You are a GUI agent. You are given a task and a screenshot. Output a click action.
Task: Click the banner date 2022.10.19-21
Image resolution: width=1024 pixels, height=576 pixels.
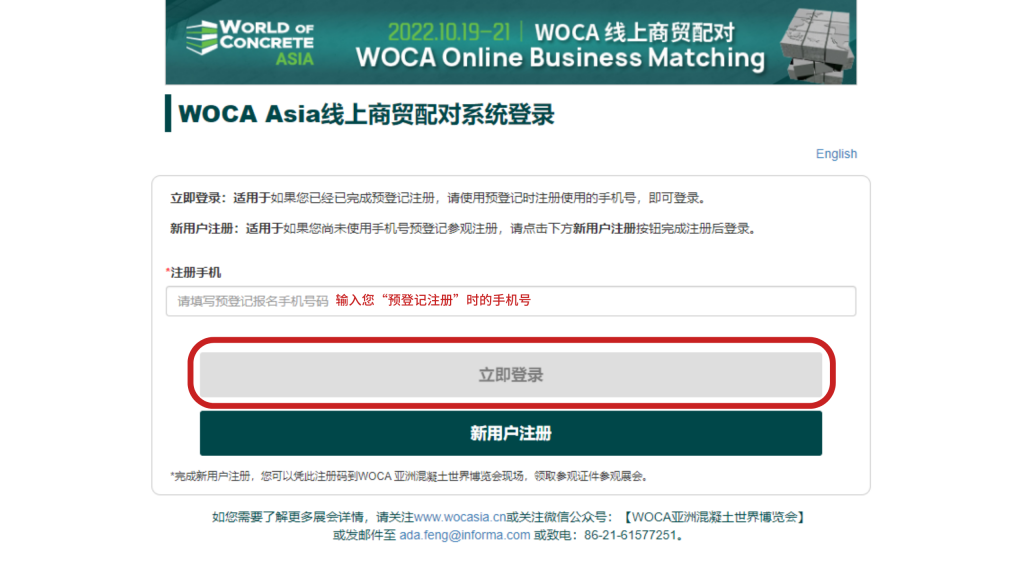449,31
